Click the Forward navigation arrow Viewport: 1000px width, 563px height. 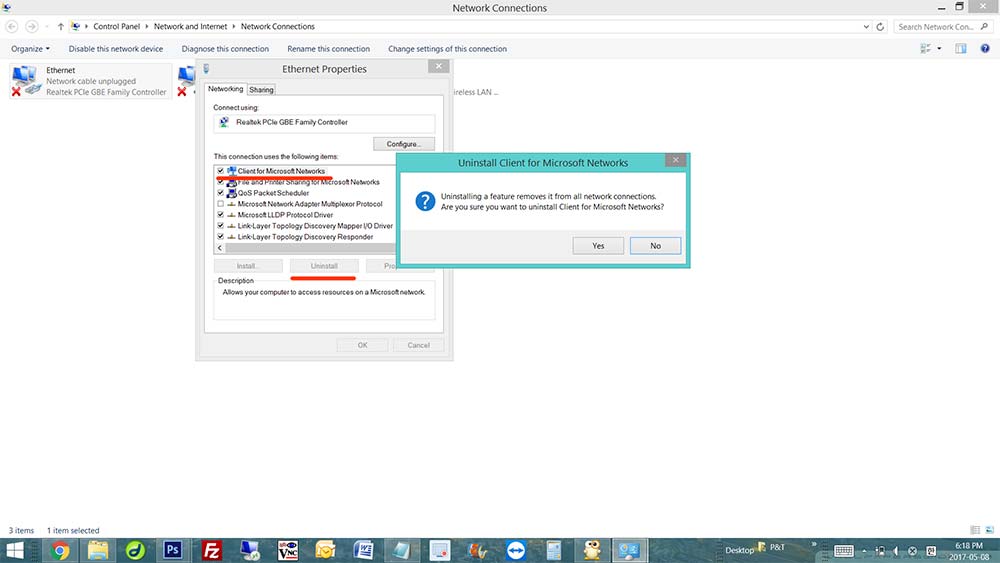tap(31, 26)
